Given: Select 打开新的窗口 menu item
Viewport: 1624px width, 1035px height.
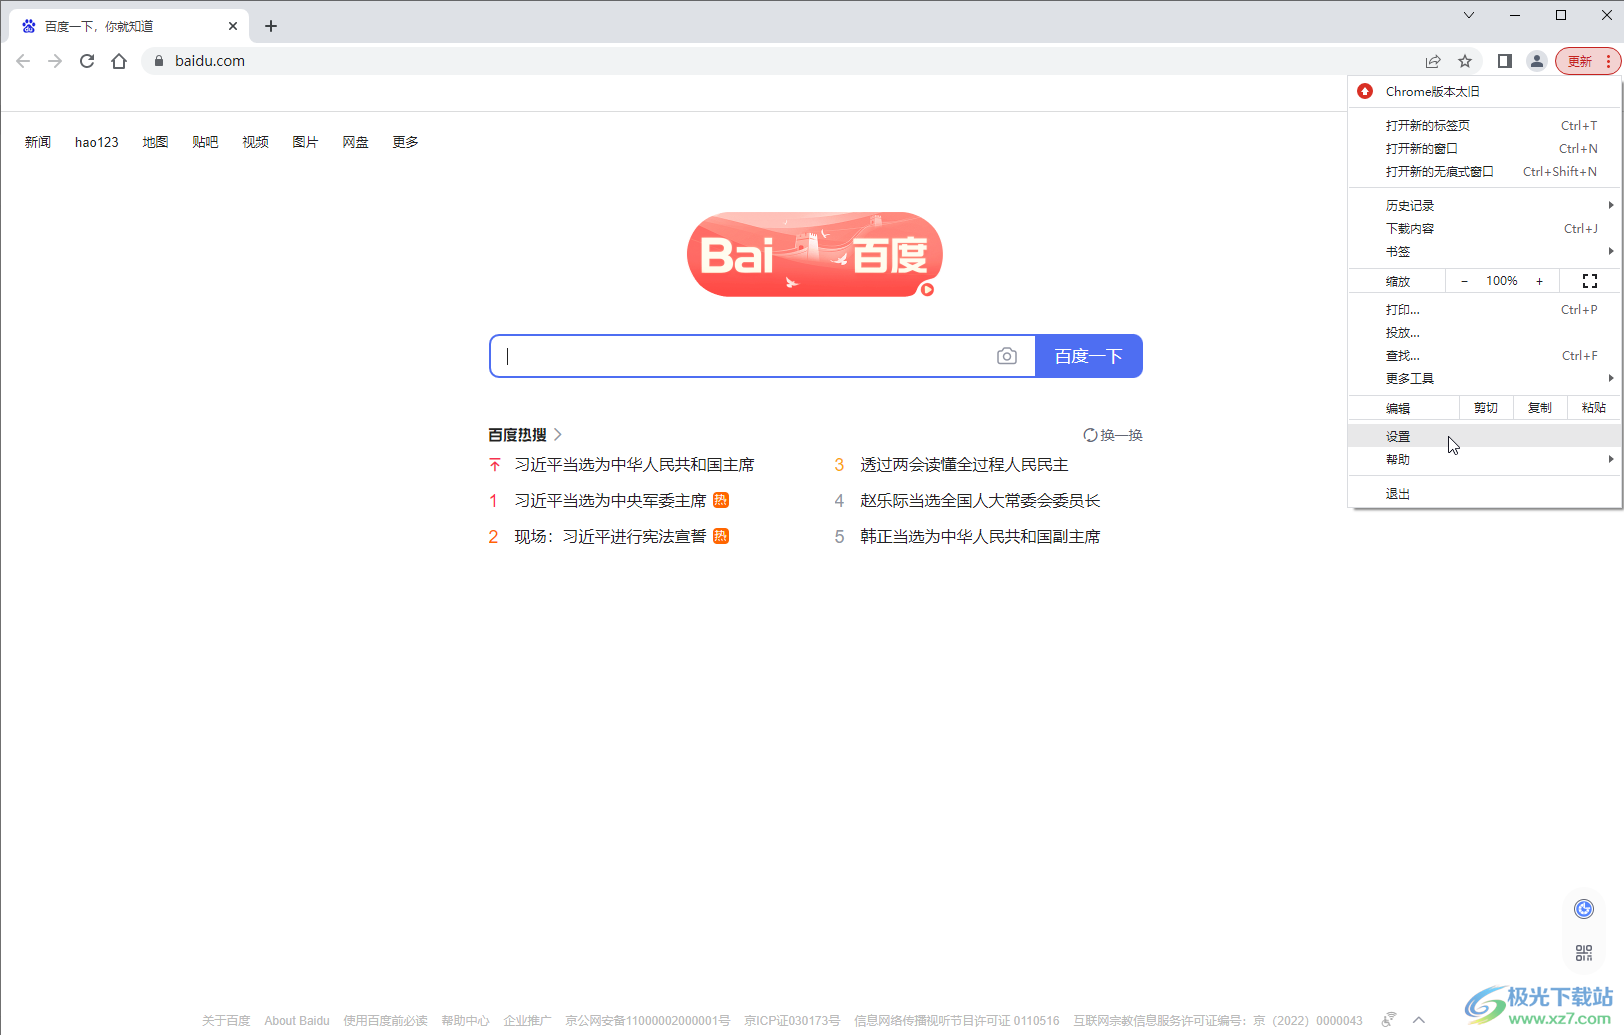Looking at the screenshot, I should coord(1485,148).
